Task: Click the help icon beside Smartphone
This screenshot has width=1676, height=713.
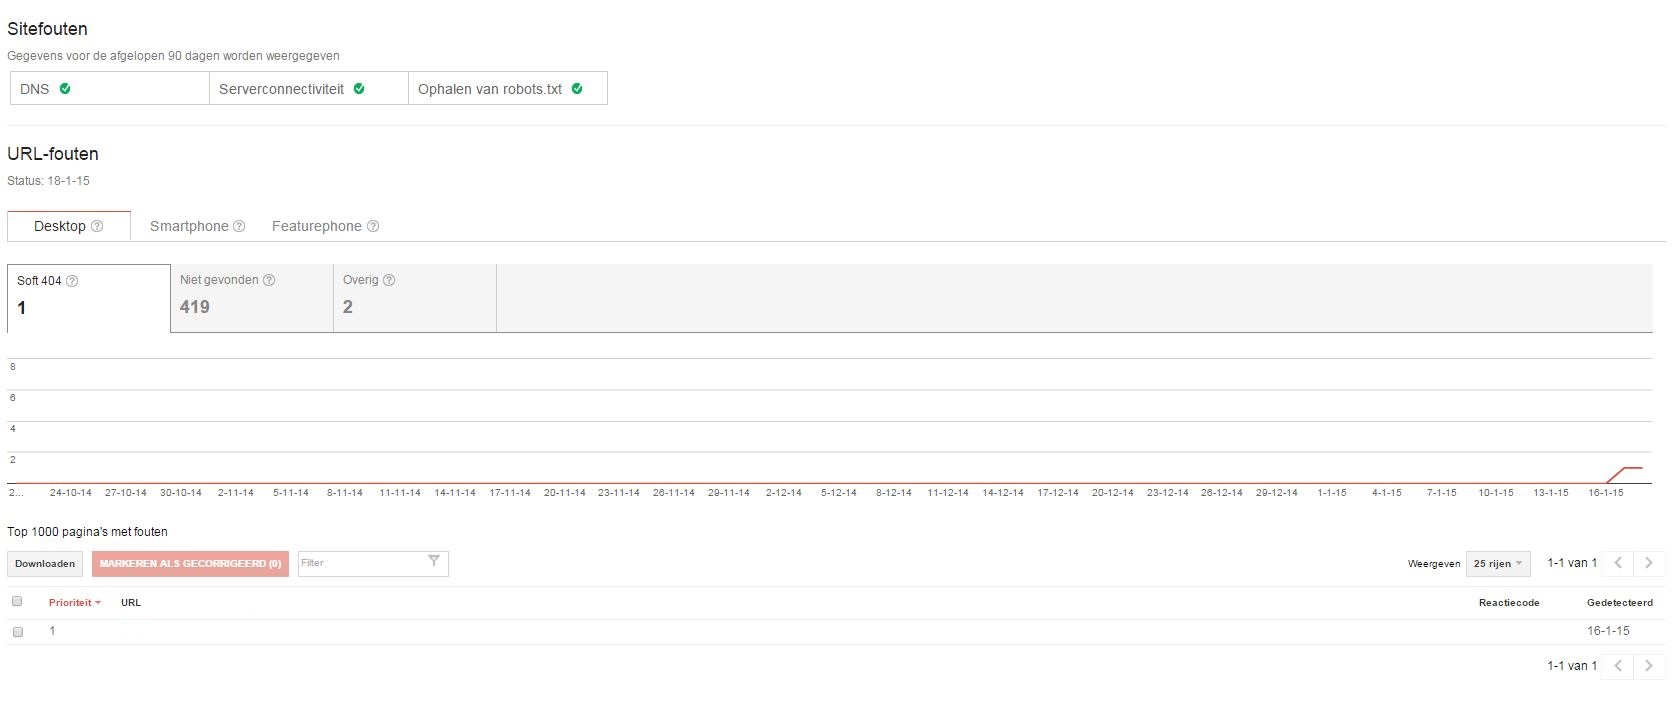Action: point(239,226)
